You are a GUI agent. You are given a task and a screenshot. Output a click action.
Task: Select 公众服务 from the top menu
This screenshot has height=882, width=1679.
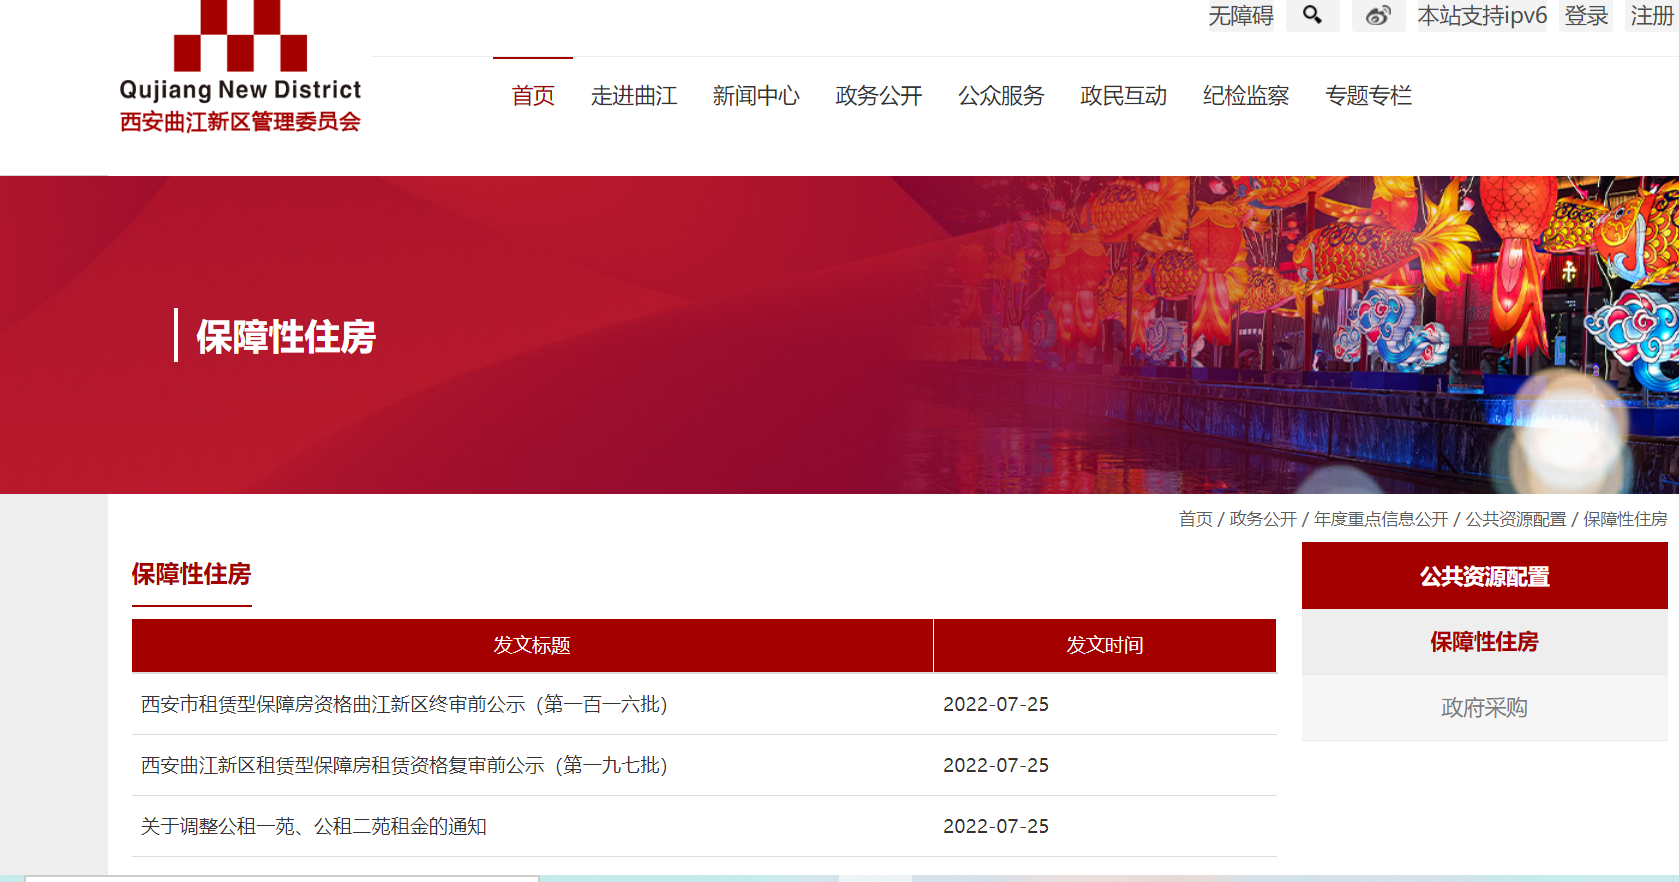click(1001, 96)
